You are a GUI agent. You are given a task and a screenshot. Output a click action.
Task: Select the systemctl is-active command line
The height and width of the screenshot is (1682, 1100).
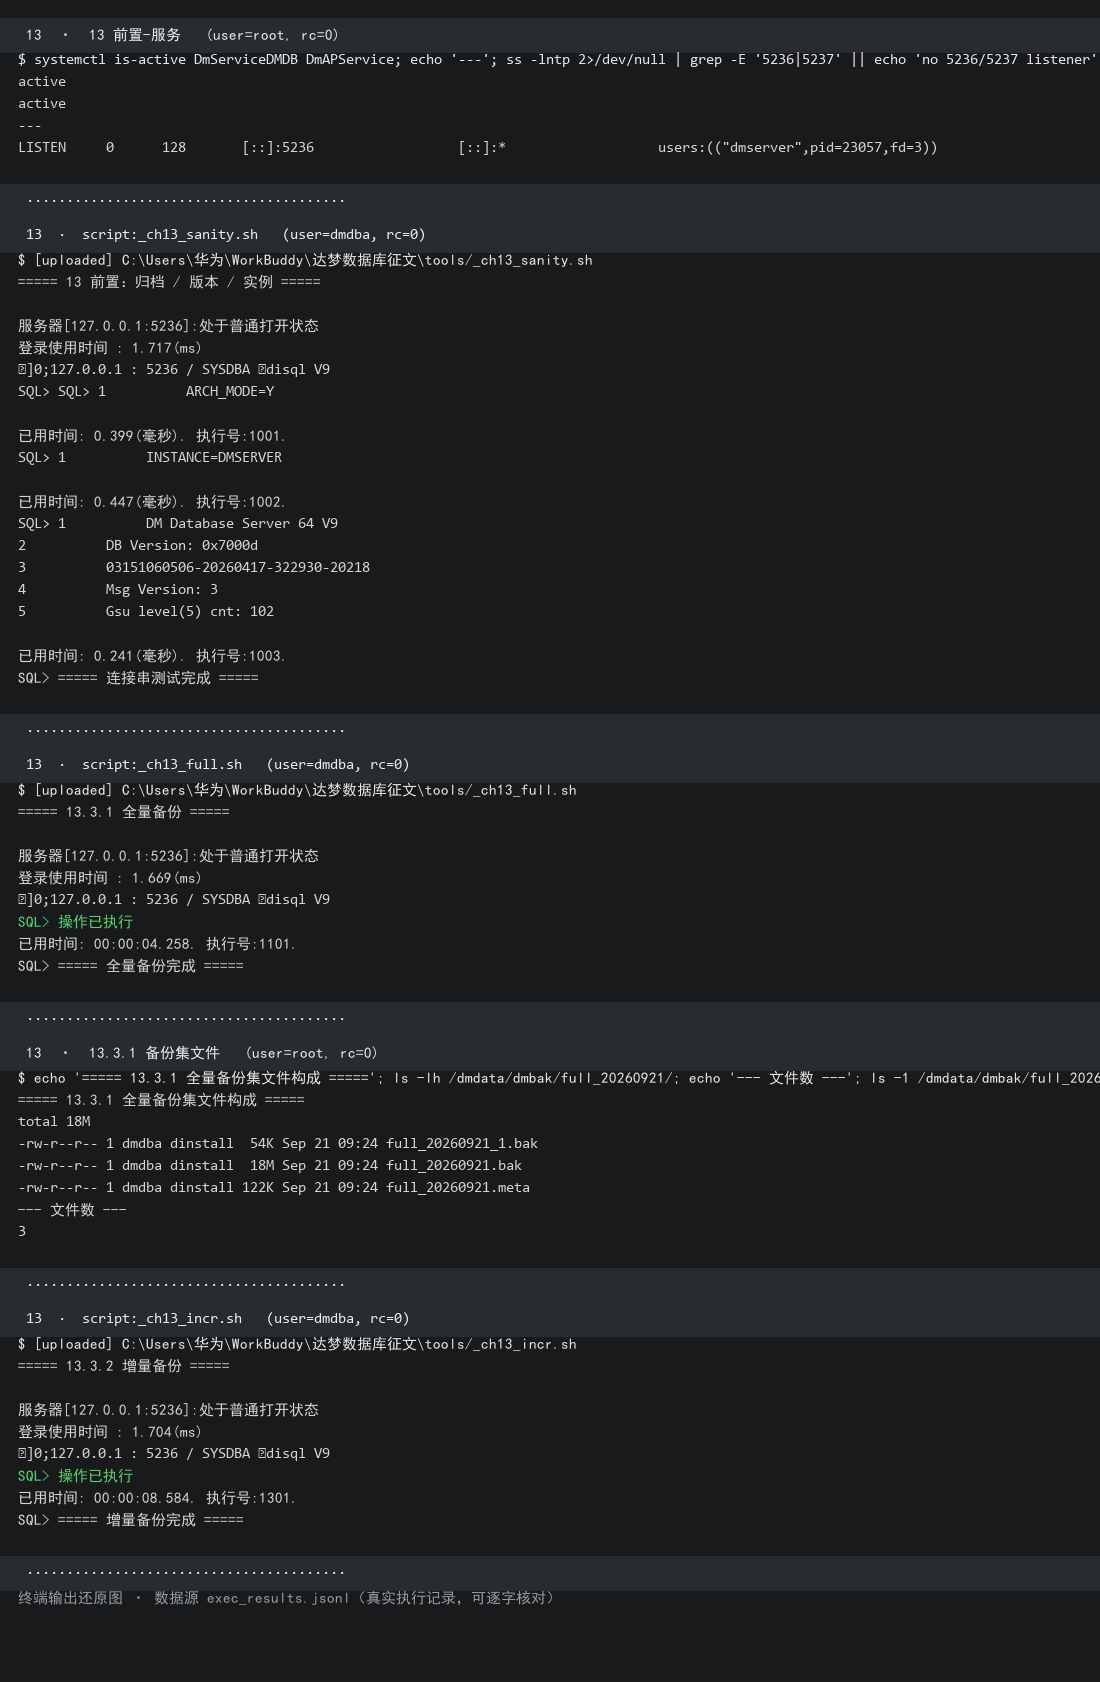pos(557,60)
